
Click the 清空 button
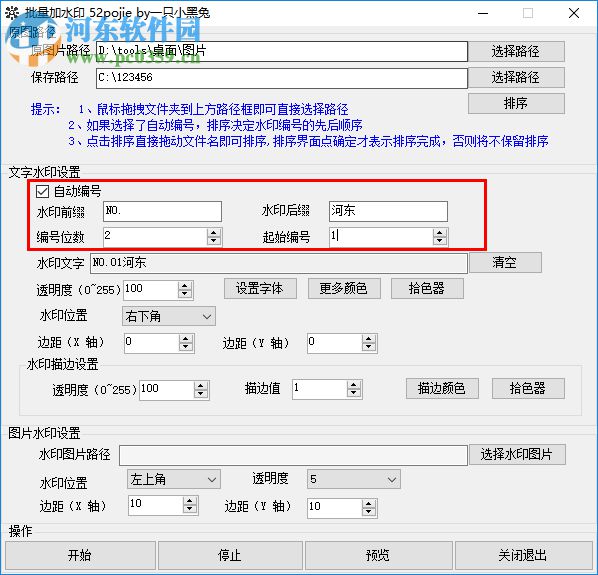click(505, 263)
